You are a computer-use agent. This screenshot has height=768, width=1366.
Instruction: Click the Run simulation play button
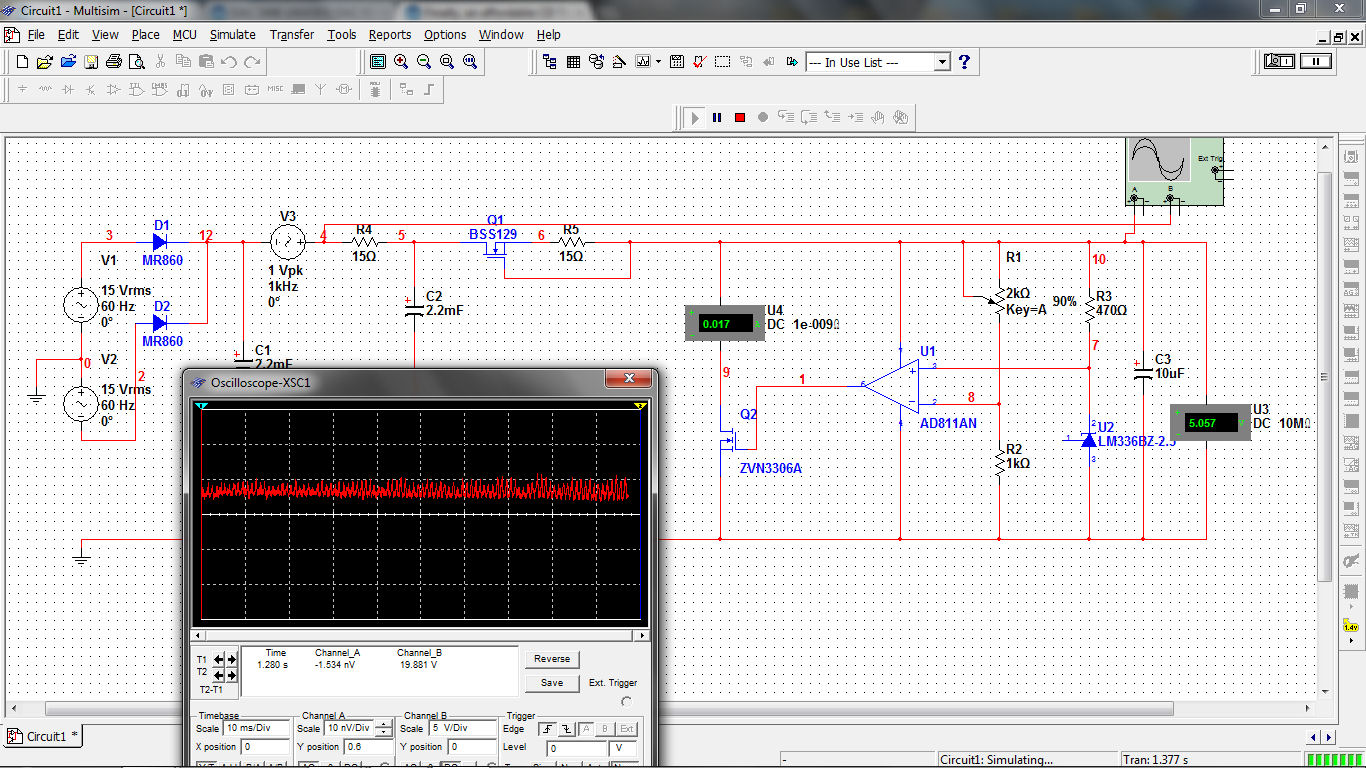pyautogui.click(x=695, y=117)
